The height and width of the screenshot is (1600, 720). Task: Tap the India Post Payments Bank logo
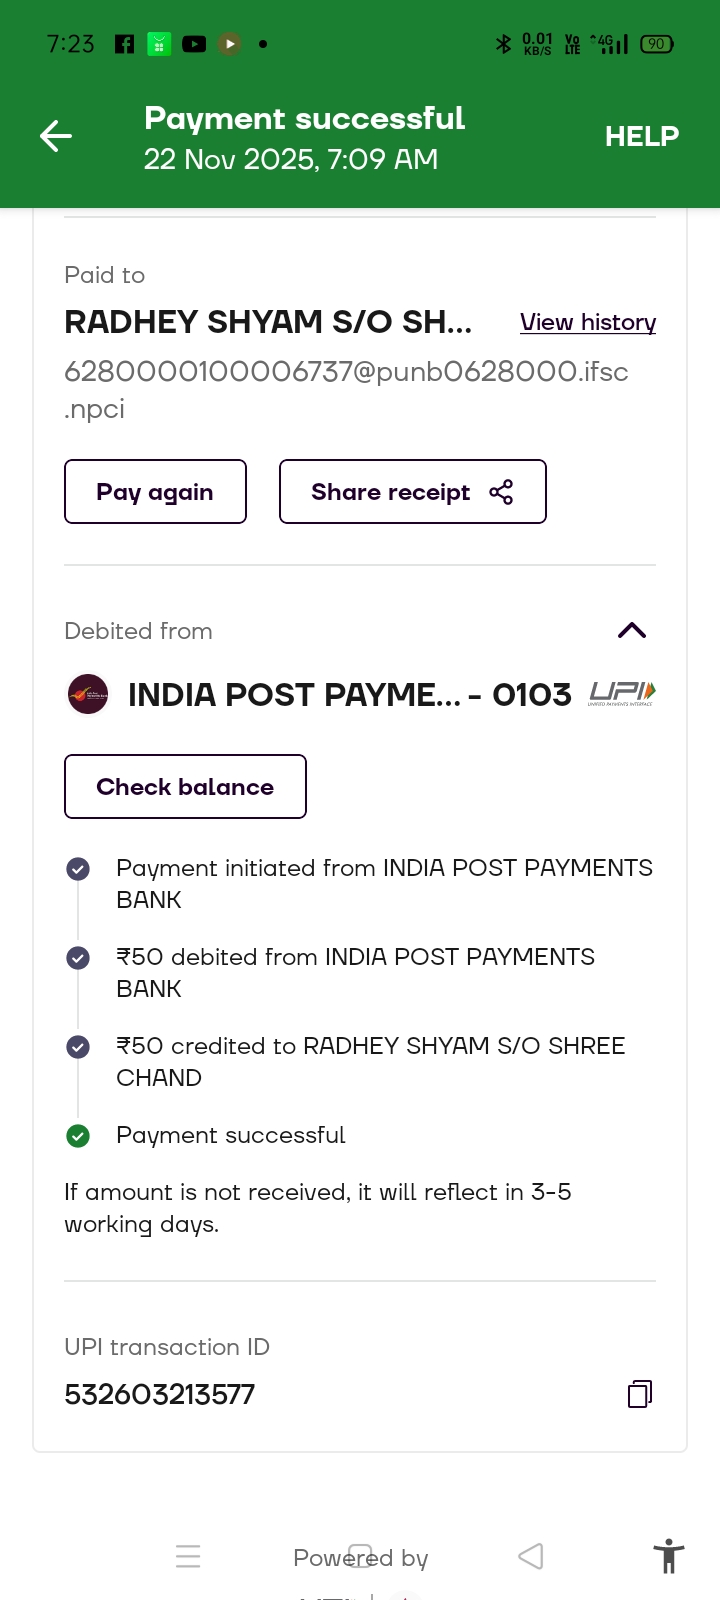(x=88, y=694)
